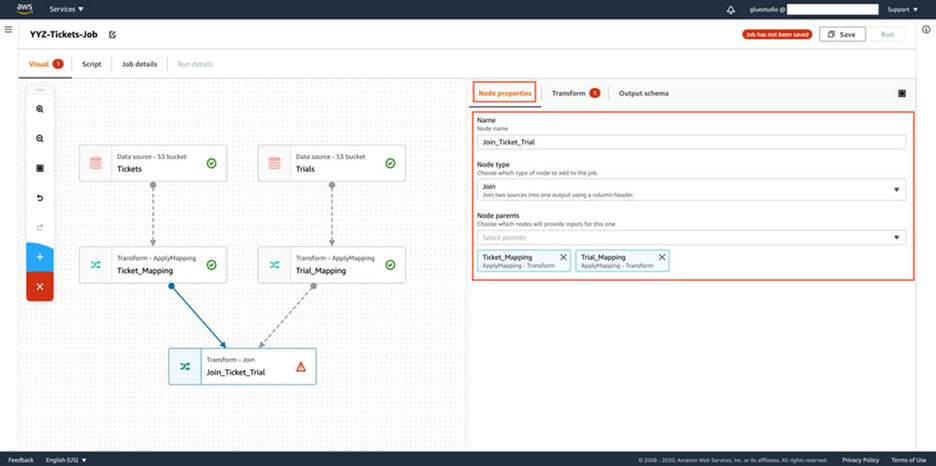
Task: Undo the last canvas action
Action: point(40,198)
